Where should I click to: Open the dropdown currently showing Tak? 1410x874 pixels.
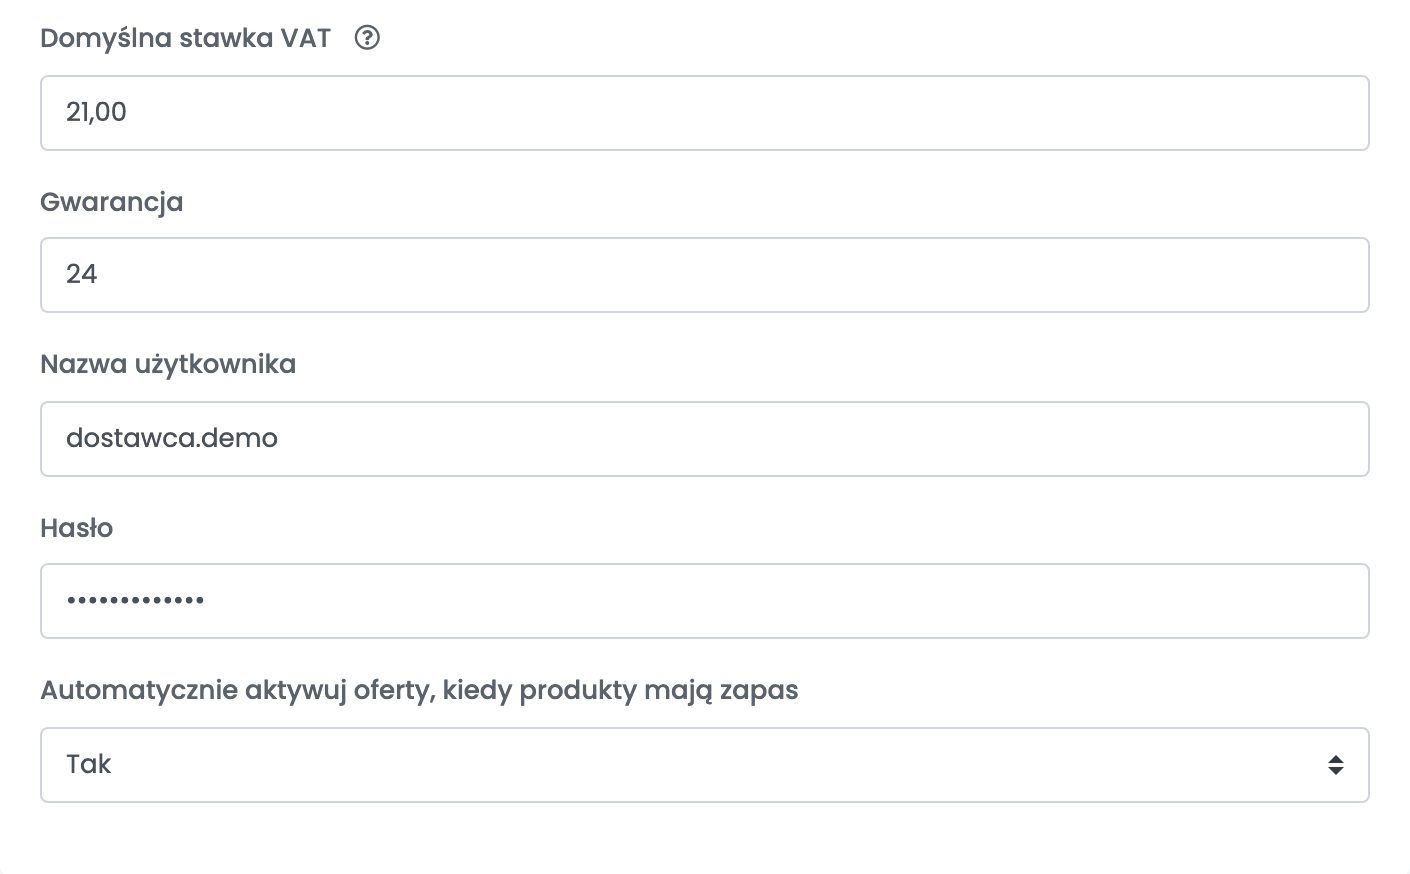click(704, 765)
